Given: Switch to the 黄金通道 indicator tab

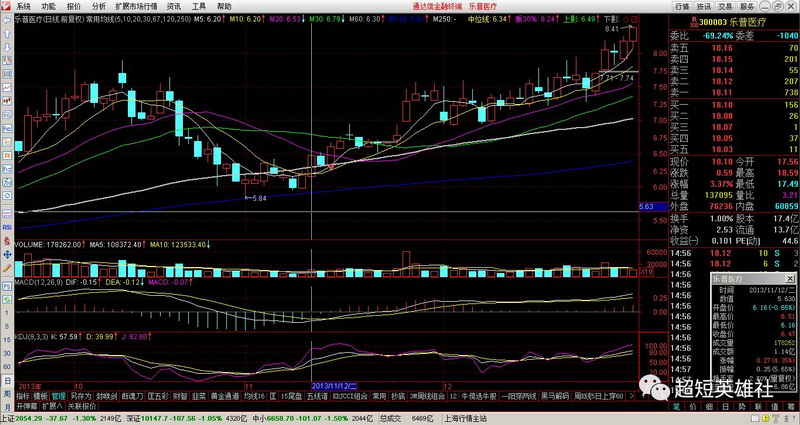Looking at the screenshot, I should (220, 396).
